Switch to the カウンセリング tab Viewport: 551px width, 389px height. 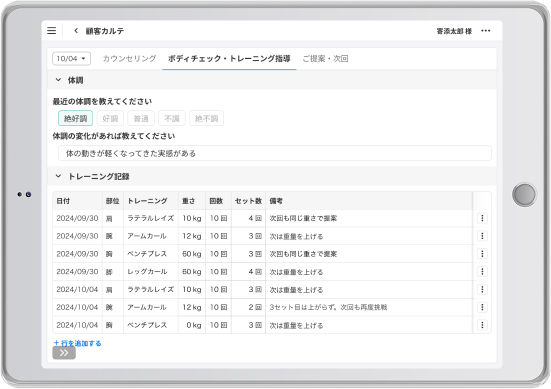(129, 59)
